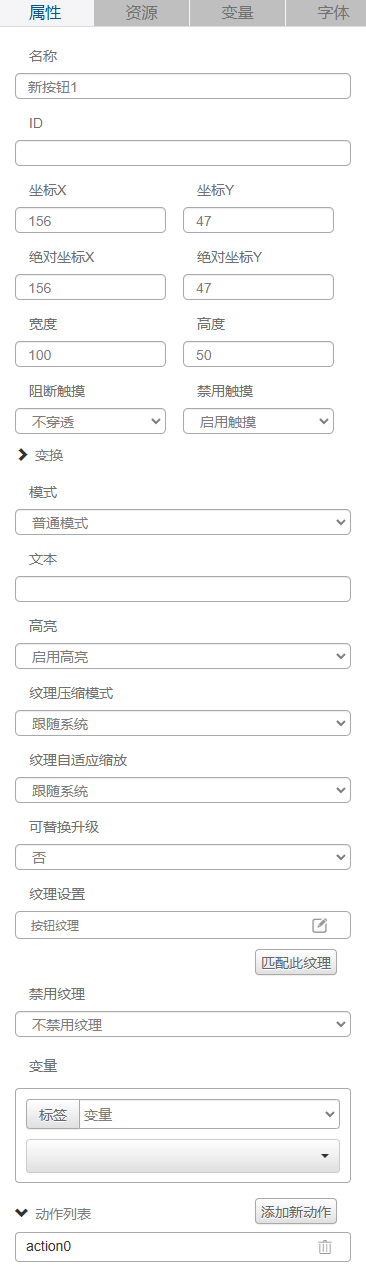Open the 禁用触摸 dropdown
Image resolution: width=366 pixels, height=1273 pixels.
coord(258,421)
